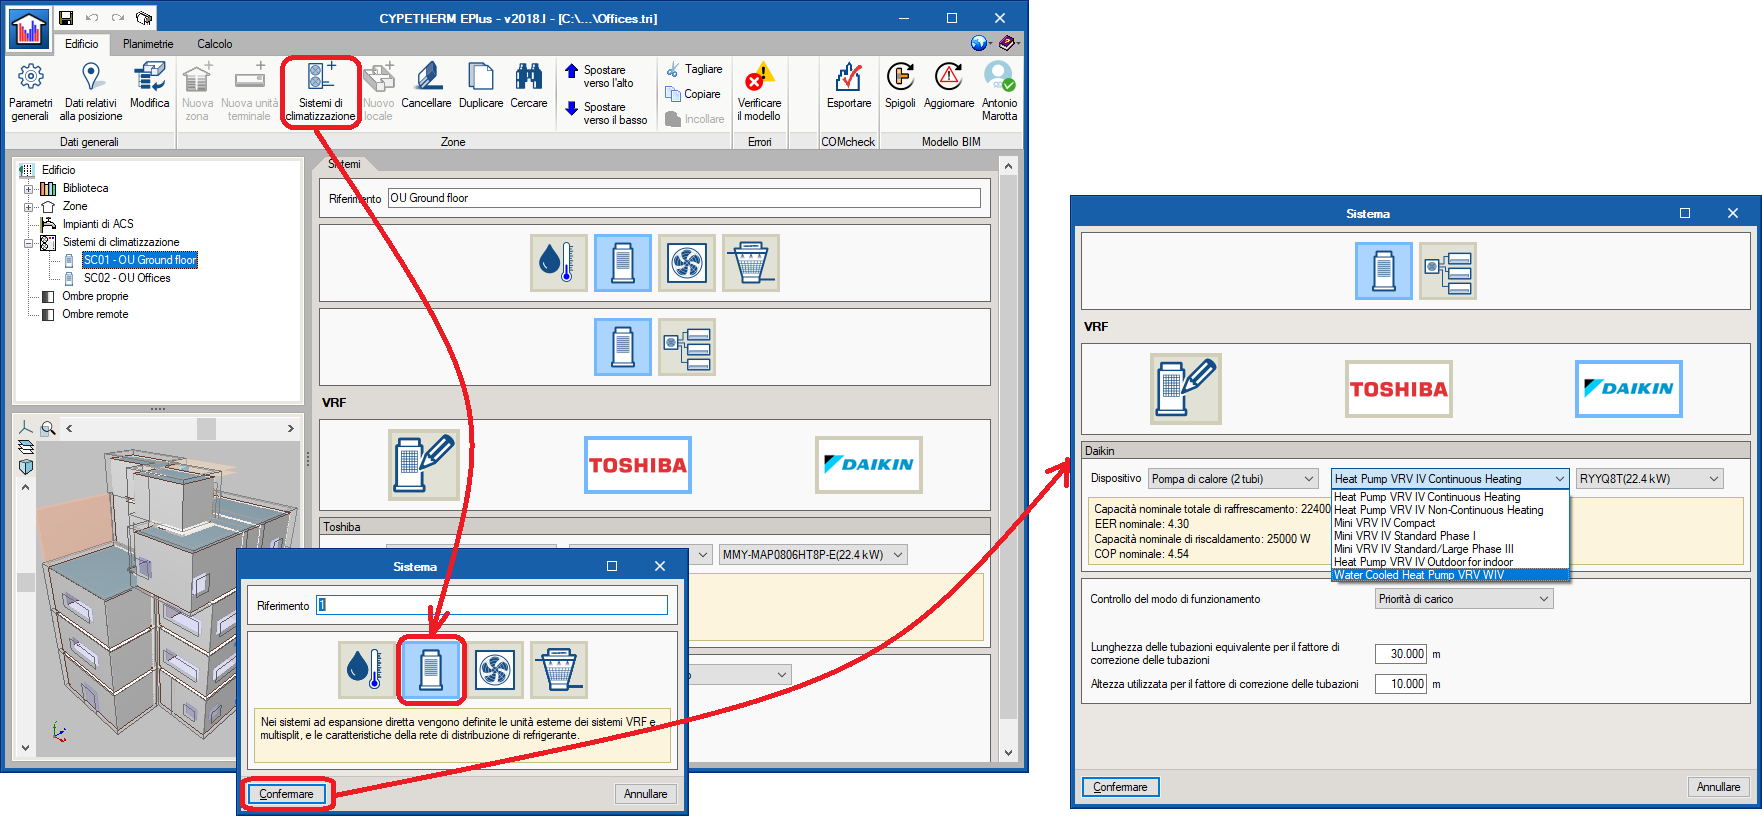Switch to Planimetrie ribbon tab
This screenshot has width=1762, height=816.
click(148, 44)
